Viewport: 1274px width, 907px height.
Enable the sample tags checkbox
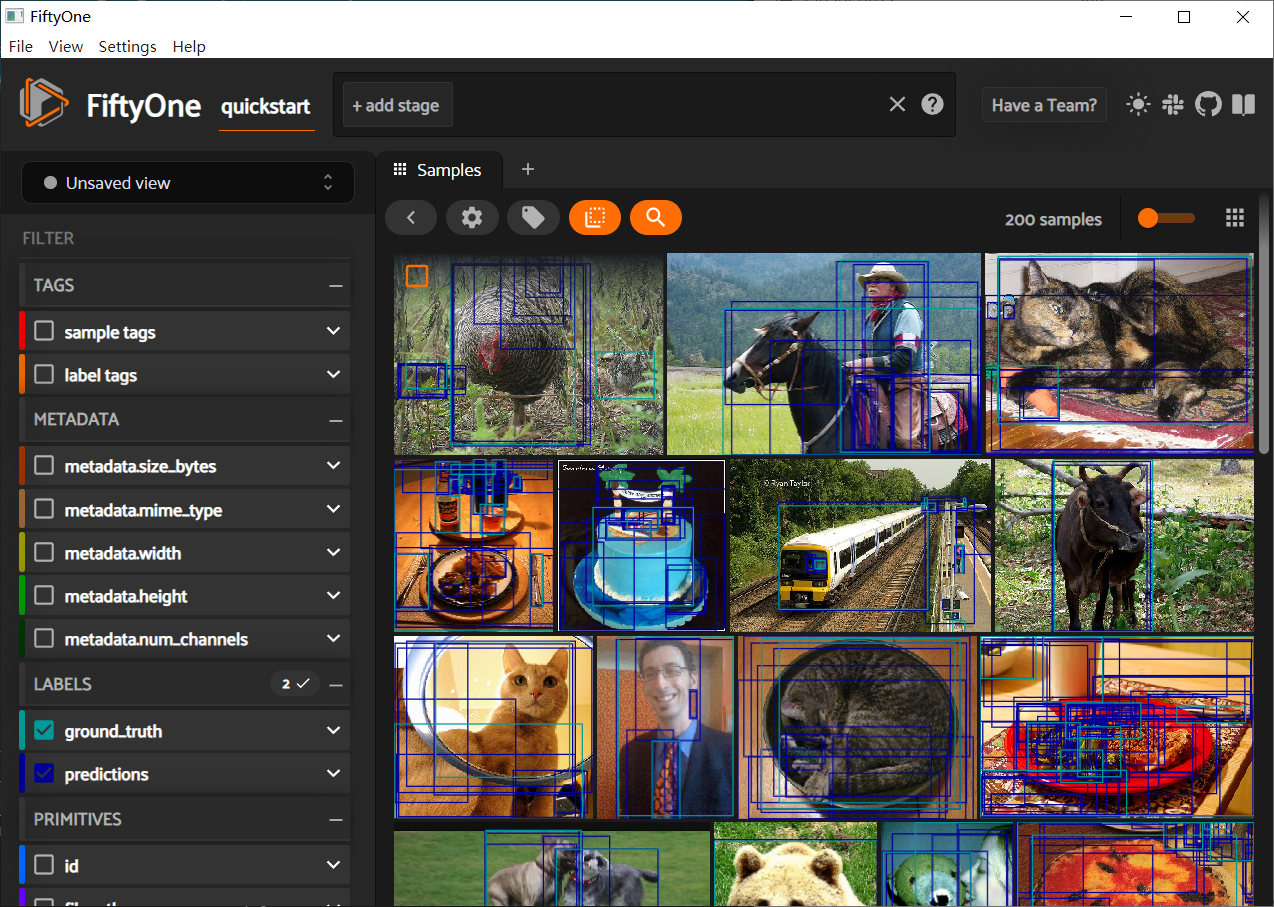point(44,332)
